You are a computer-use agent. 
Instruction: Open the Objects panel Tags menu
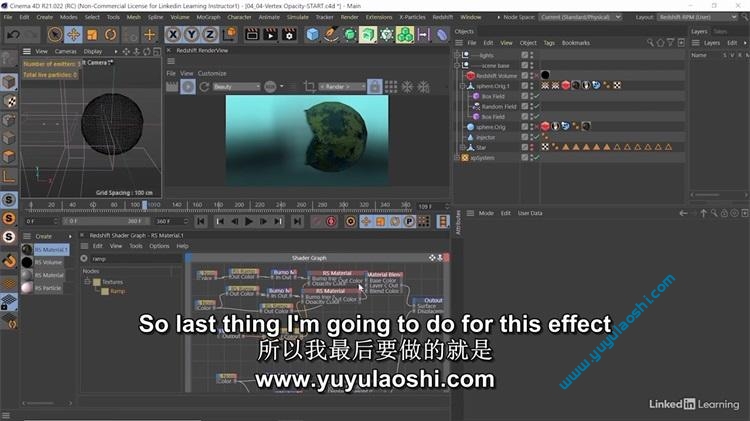[x=549, y=43]
